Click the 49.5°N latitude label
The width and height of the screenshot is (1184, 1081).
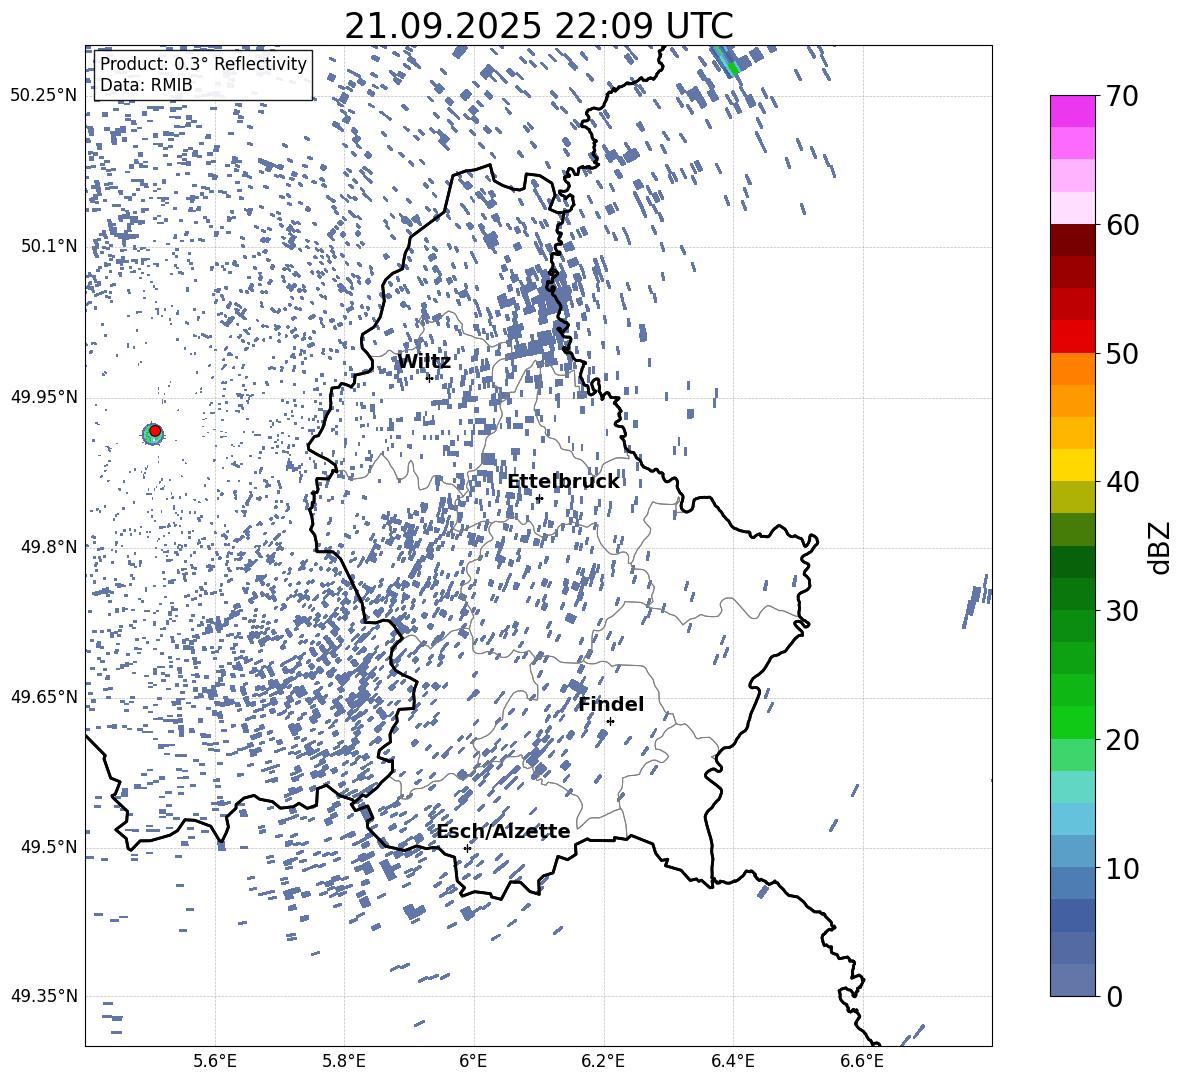coord(49,847)
